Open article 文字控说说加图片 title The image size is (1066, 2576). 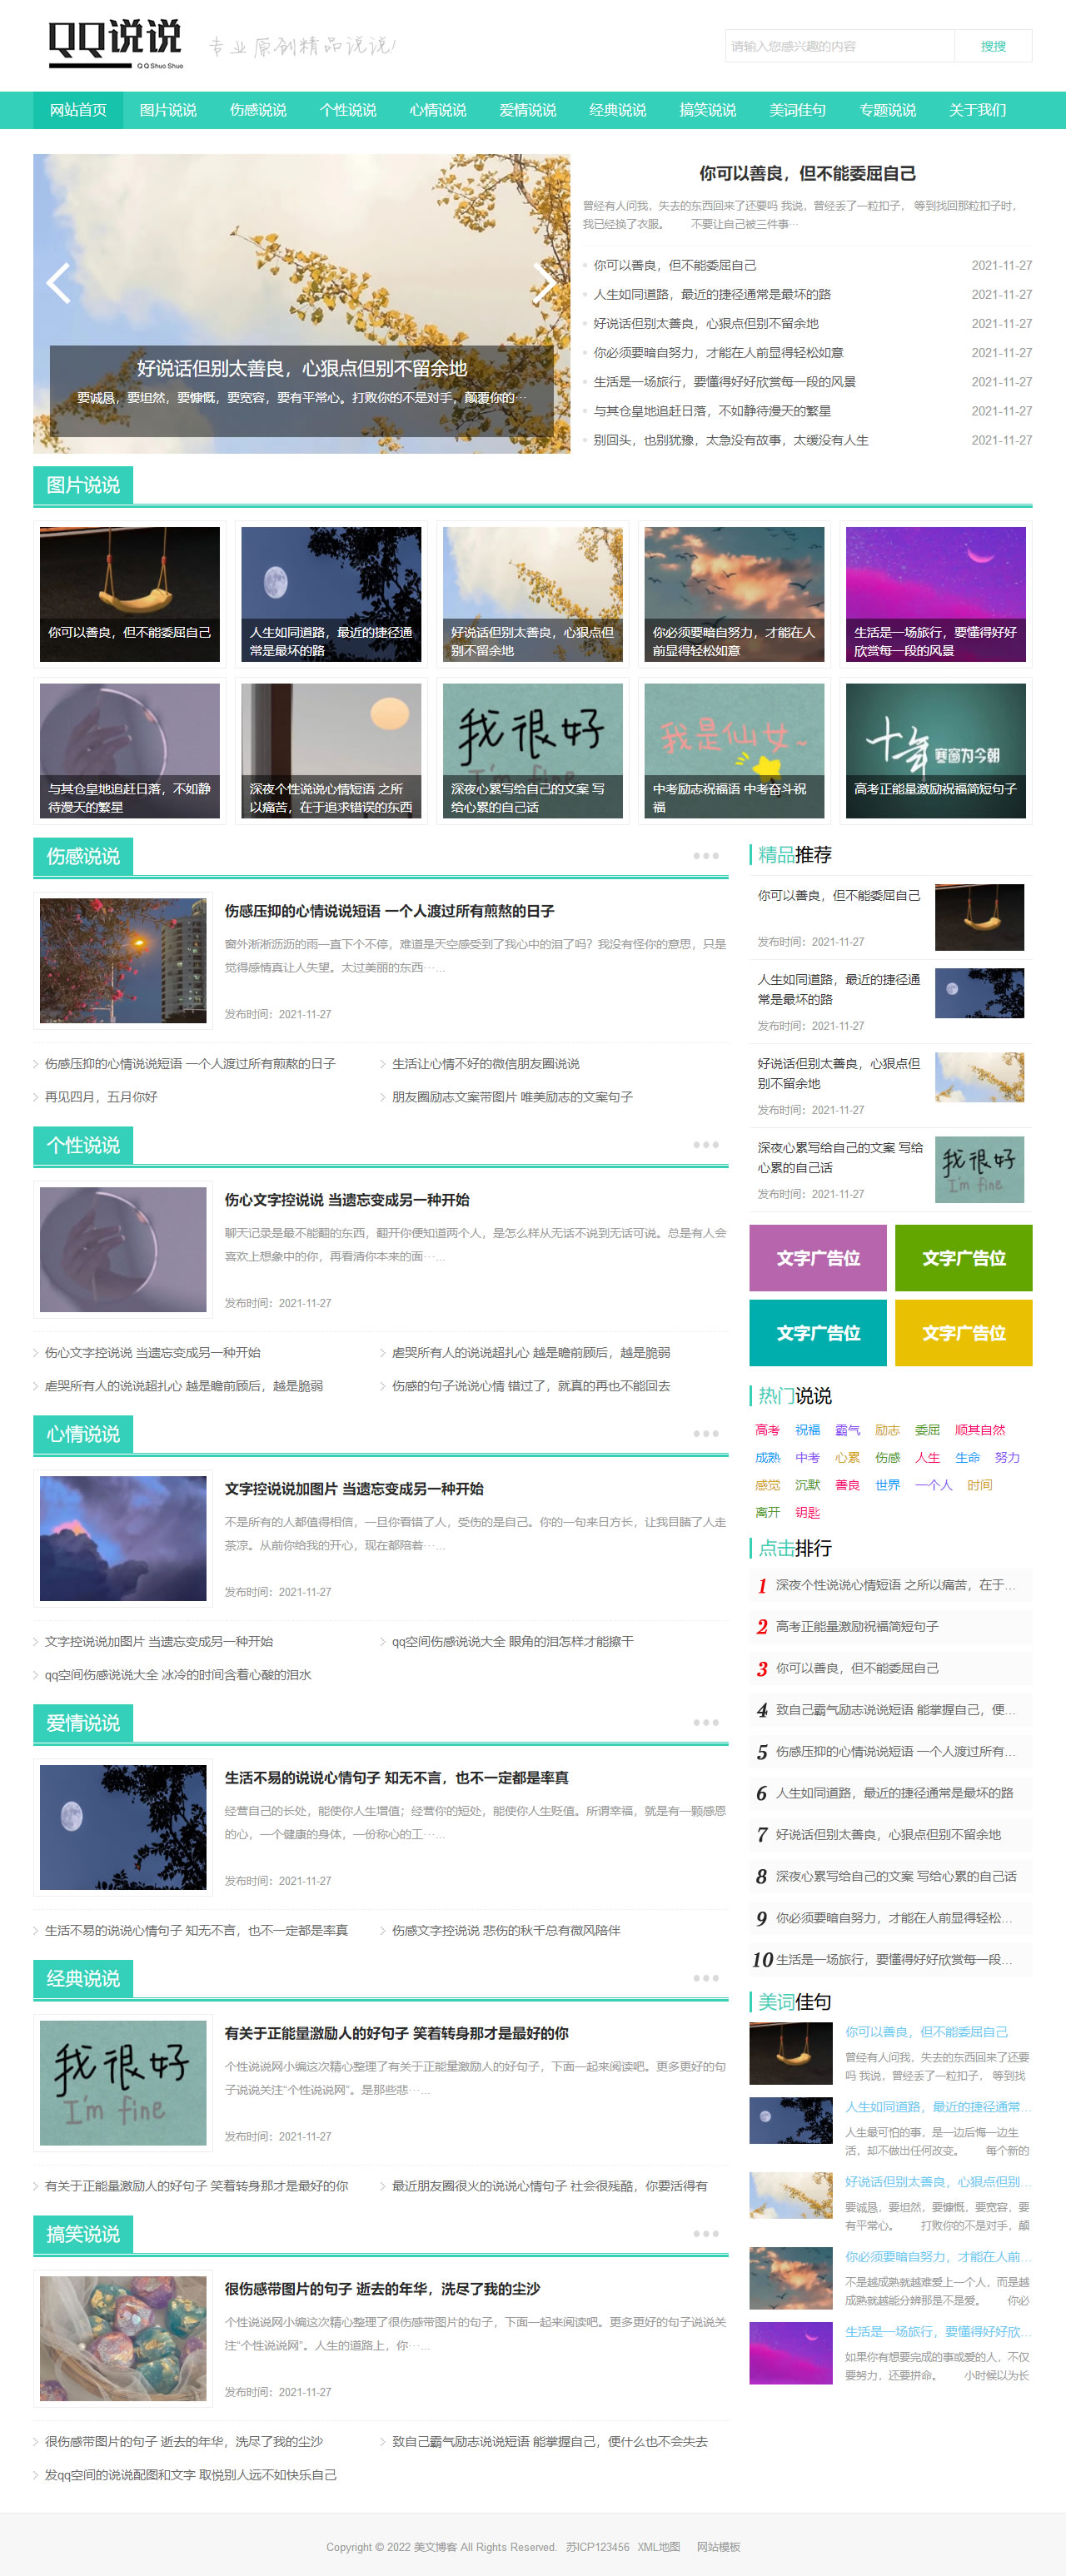[354, 1489]
